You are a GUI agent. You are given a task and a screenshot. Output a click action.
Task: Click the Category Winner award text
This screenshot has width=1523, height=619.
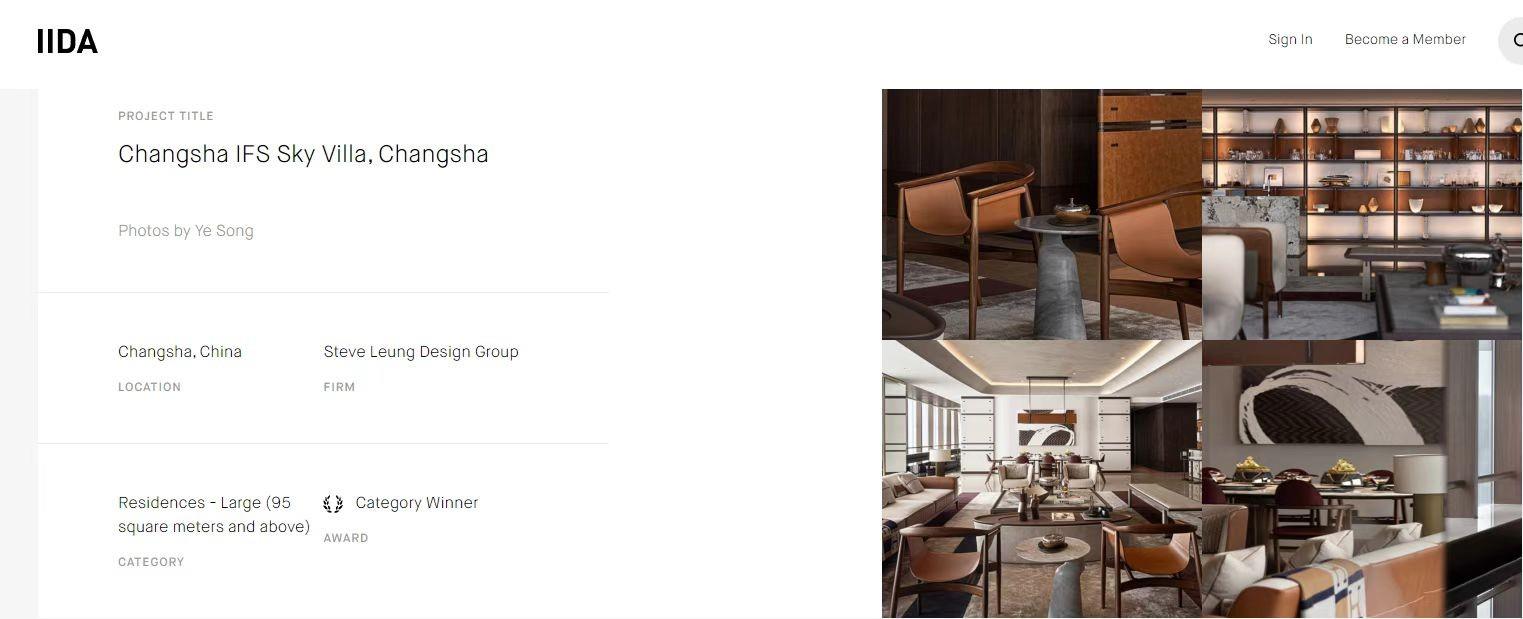click(417, 503)
